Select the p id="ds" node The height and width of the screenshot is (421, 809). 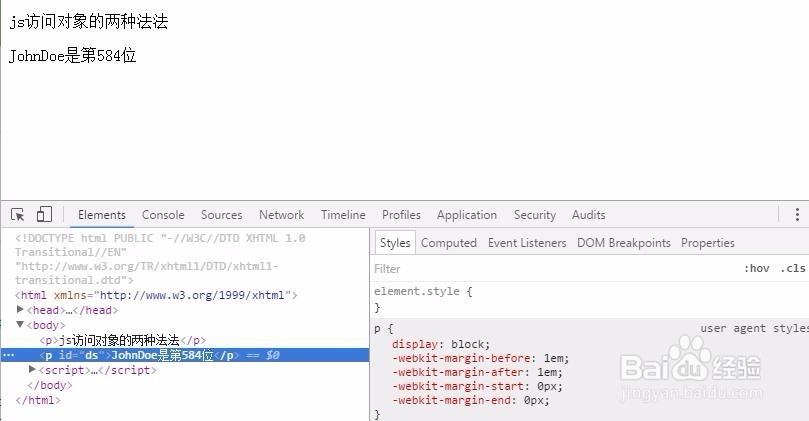[x=185, y=355]
